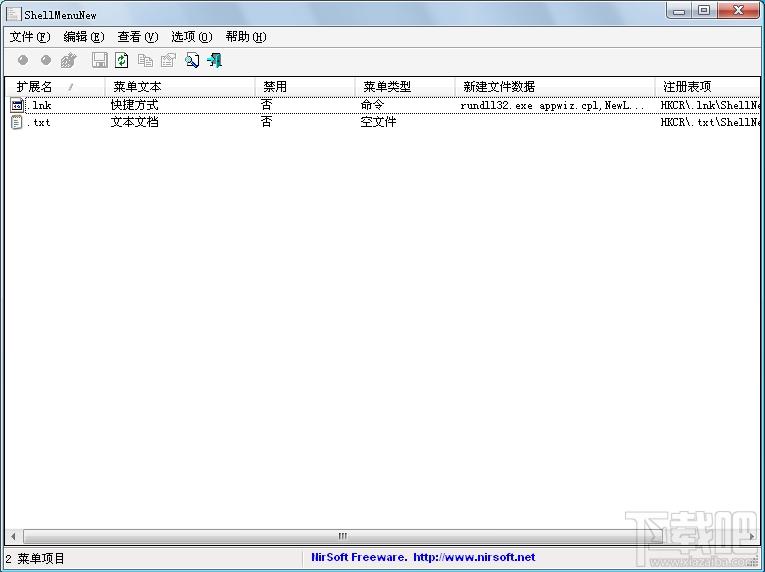Click the 快捷方式 menu text cell
The image size is (765, 572).
point(134,105)
